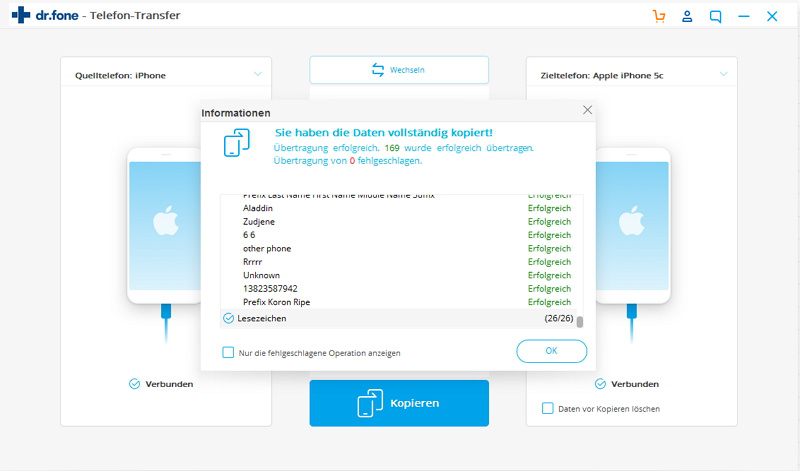Select the Rrrrr entry
Image resolution: width=800 pixels, height=471 pixels.
tap(253, 262)
